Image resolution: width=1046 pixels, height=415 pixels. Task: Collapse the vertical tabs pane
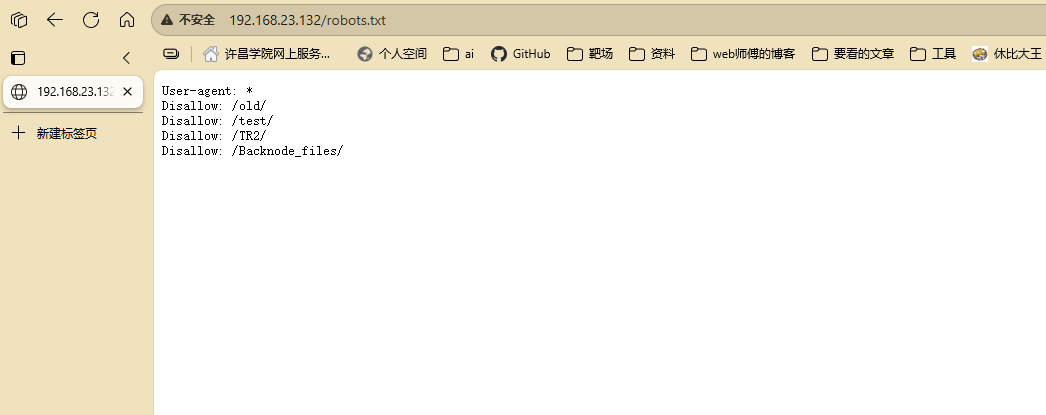click(x=126, y=58)
